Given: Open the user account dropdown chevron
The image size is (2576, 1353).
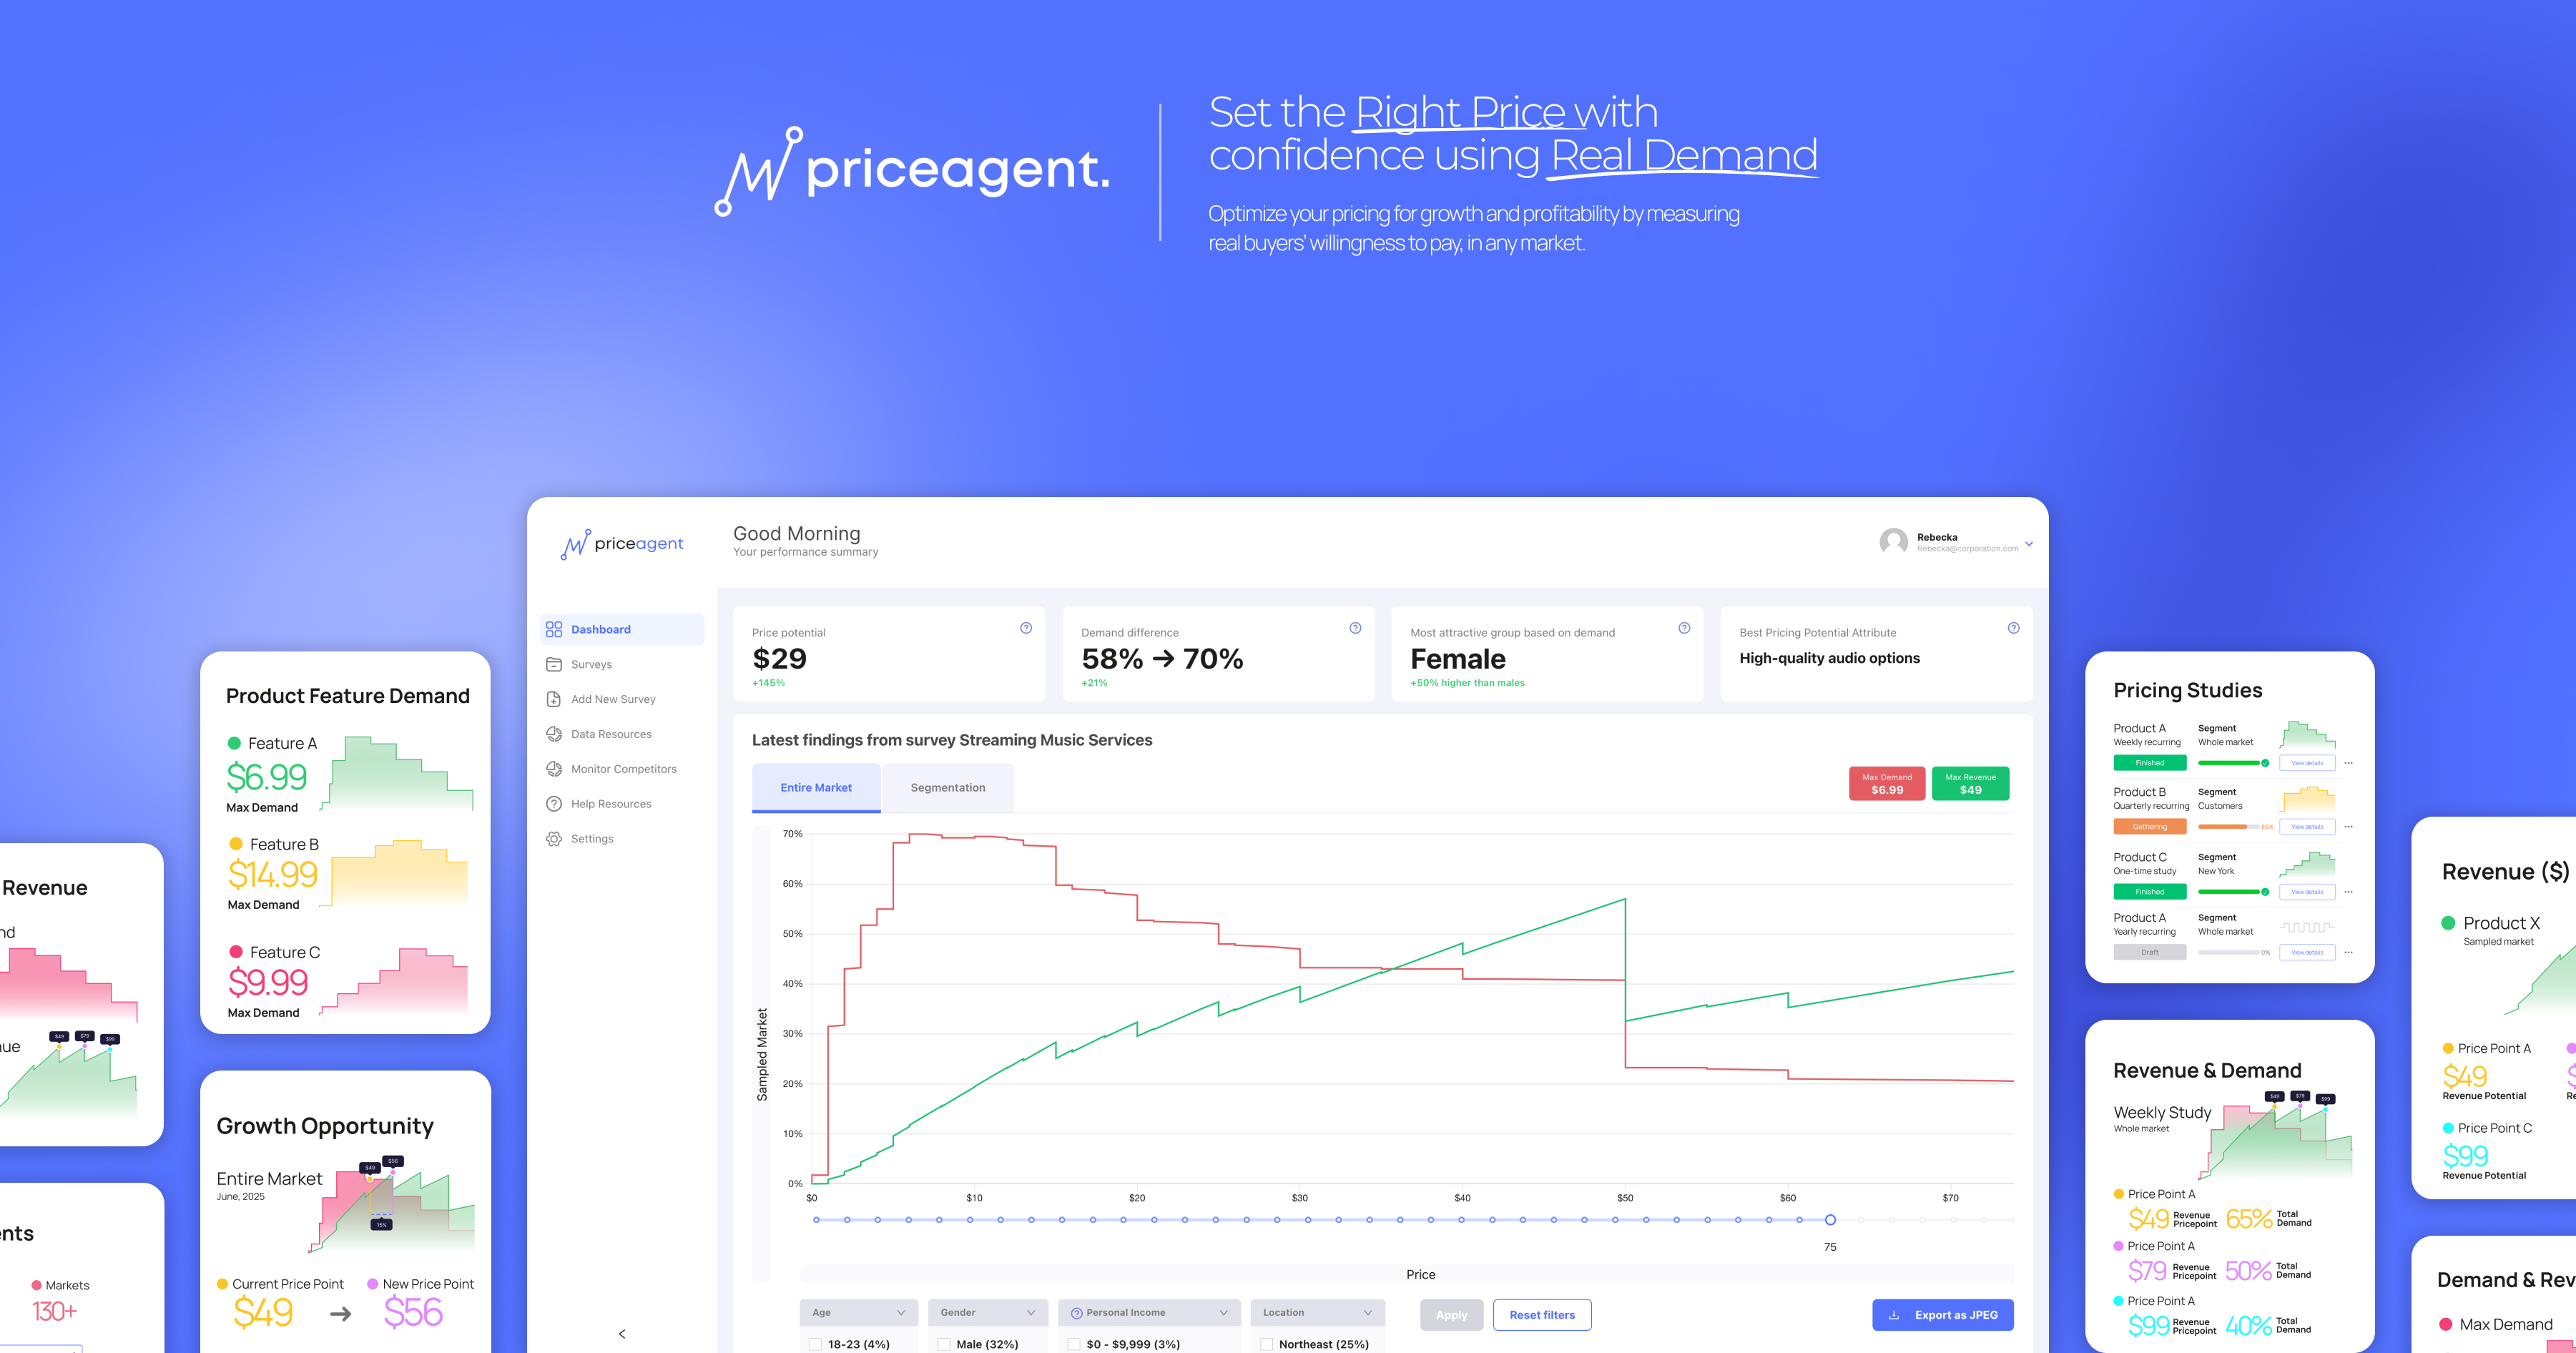Looking at the screenshot, I should tap(2029, 544).
